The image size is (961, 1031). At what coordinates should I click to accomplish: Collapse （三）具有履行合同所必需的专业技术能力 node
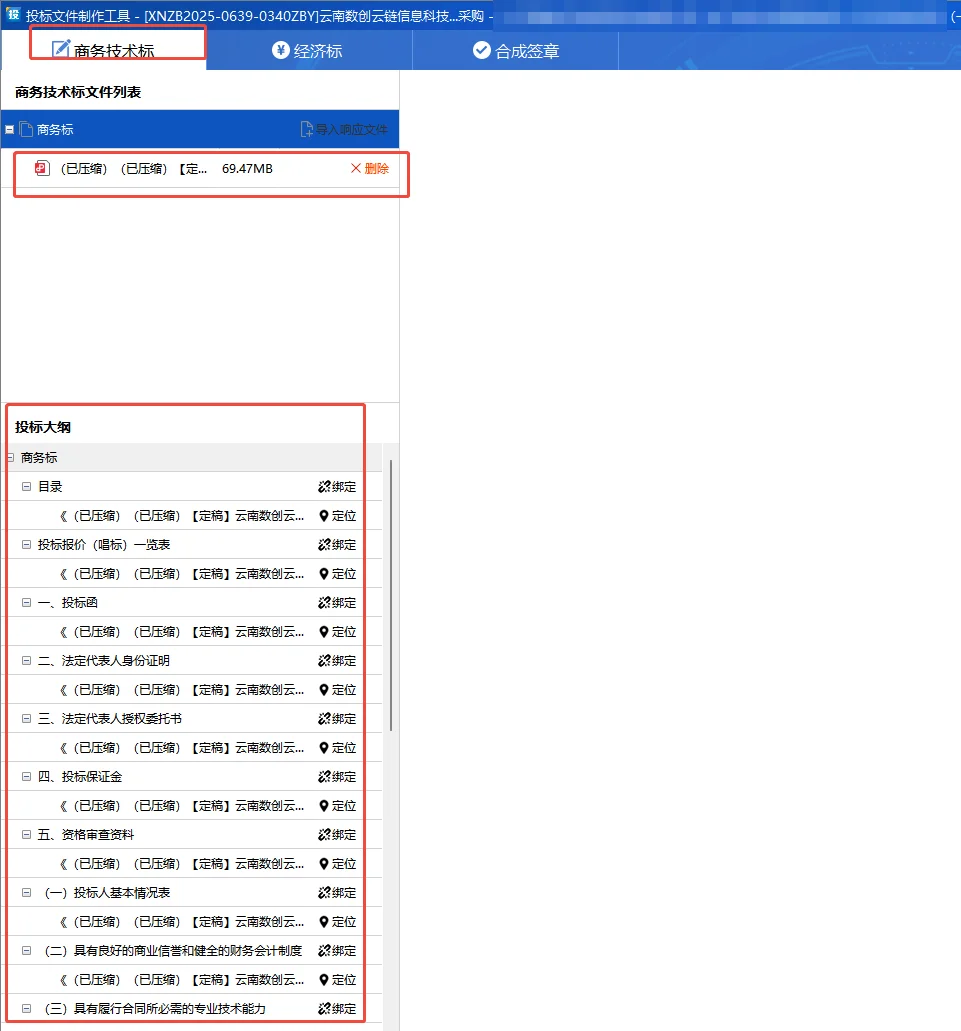(26, 1008)
